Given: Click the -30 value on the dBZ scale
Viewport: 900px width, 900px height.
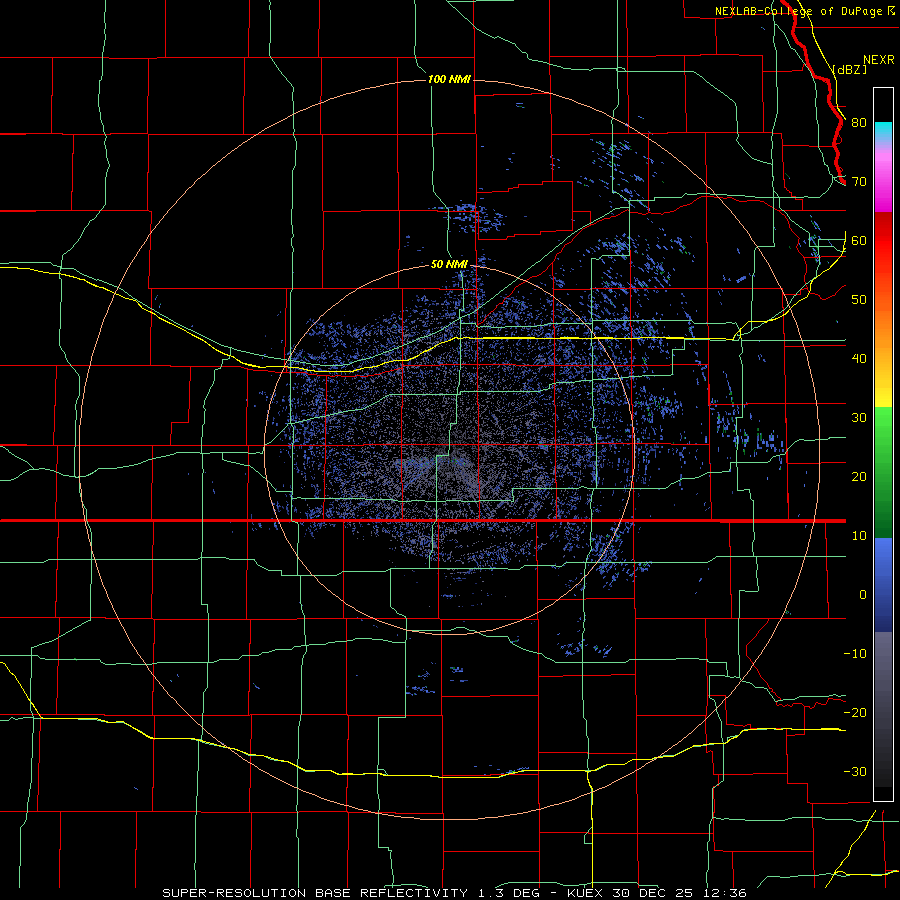Looking at the screenshot, I should (855, 771).
